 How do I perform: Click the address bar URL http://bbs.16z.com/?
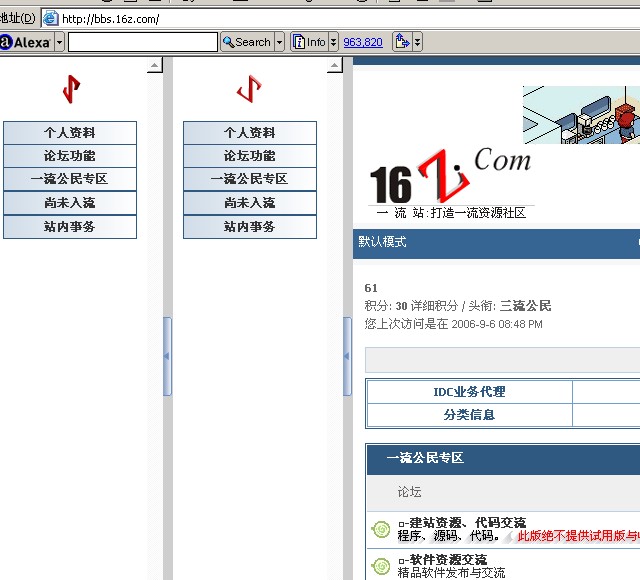tap(111, 19)
